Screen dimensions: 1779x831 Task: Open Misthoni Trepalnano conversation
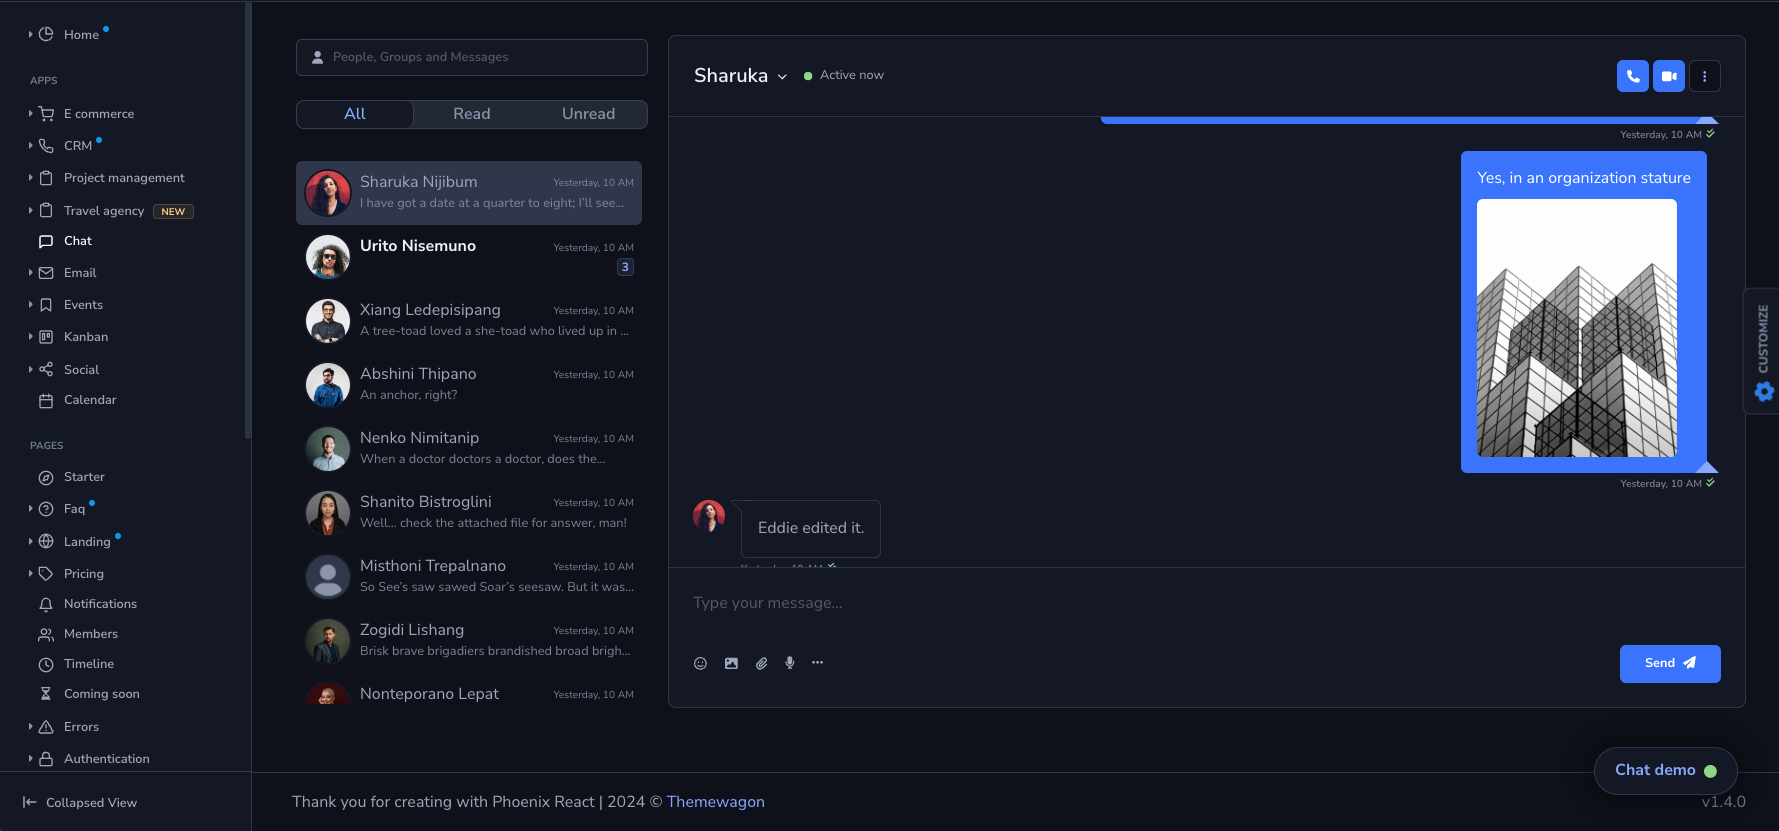click(469, 577)
